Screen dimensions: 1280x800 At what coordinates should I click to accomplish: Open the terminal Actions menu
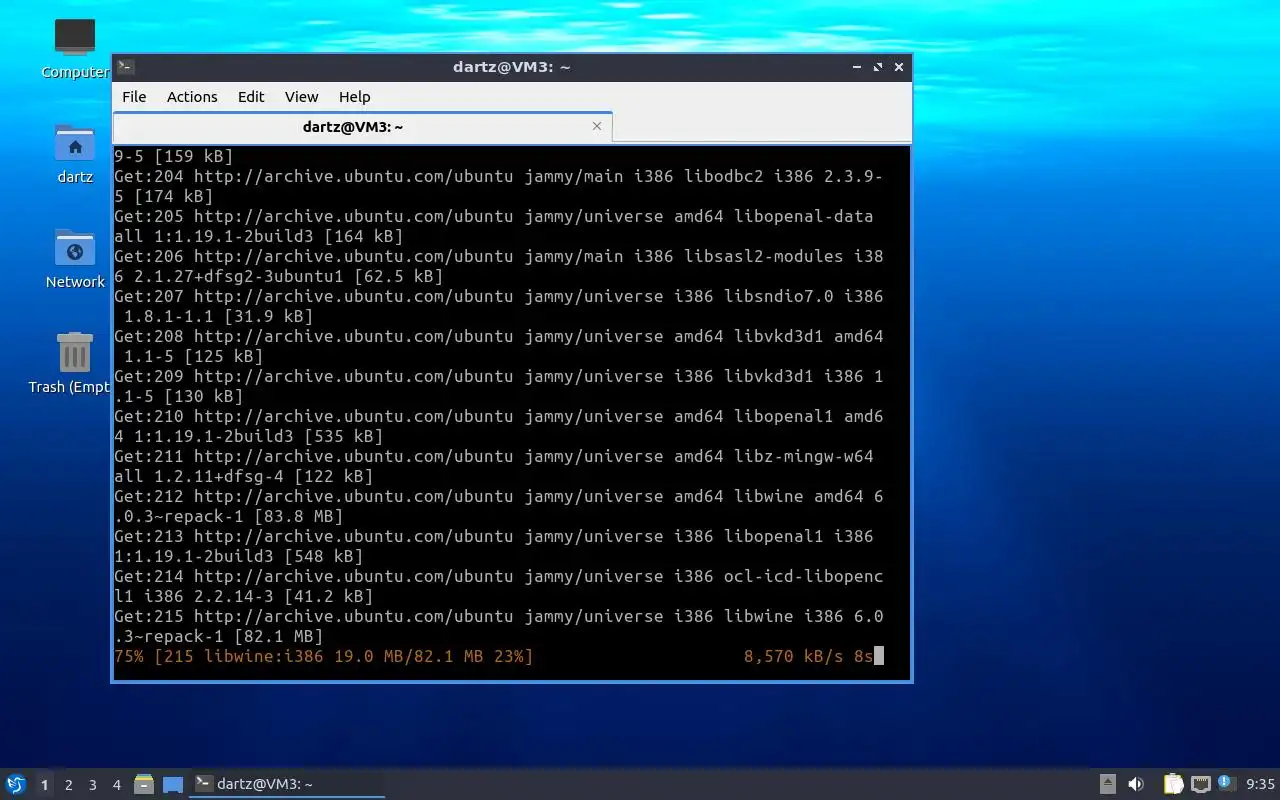coord(192,97)
